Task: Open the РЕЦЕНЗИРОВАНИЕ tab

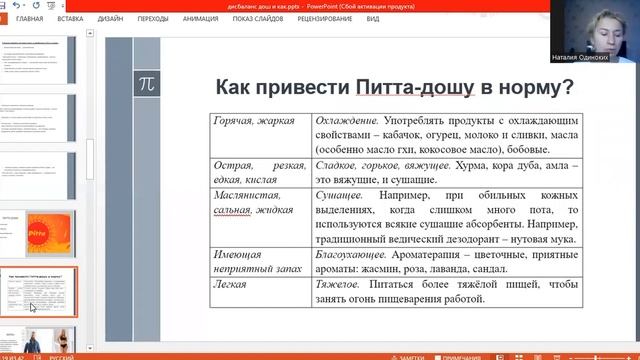Action: click(x=324, y=19)
